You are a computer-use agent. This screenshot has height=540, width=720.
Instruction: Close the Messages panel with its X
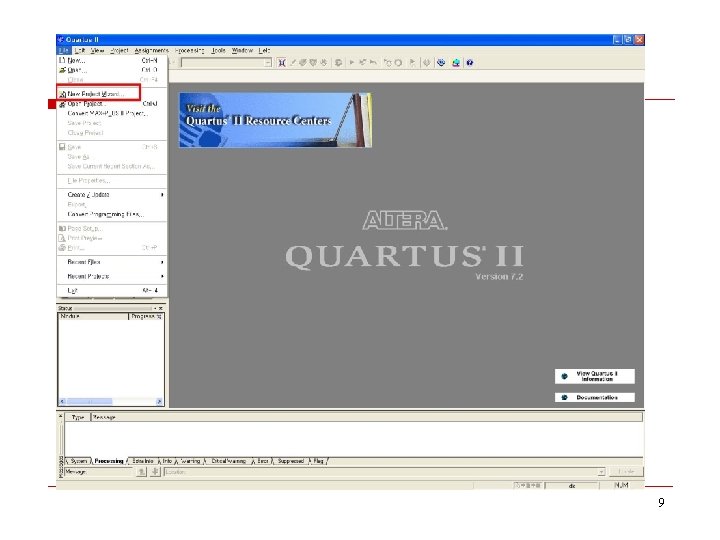[60, 416]
